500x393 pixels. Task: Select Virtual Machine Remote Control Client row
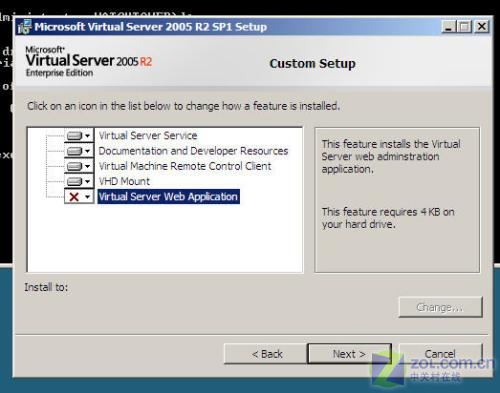coord(185,166)
